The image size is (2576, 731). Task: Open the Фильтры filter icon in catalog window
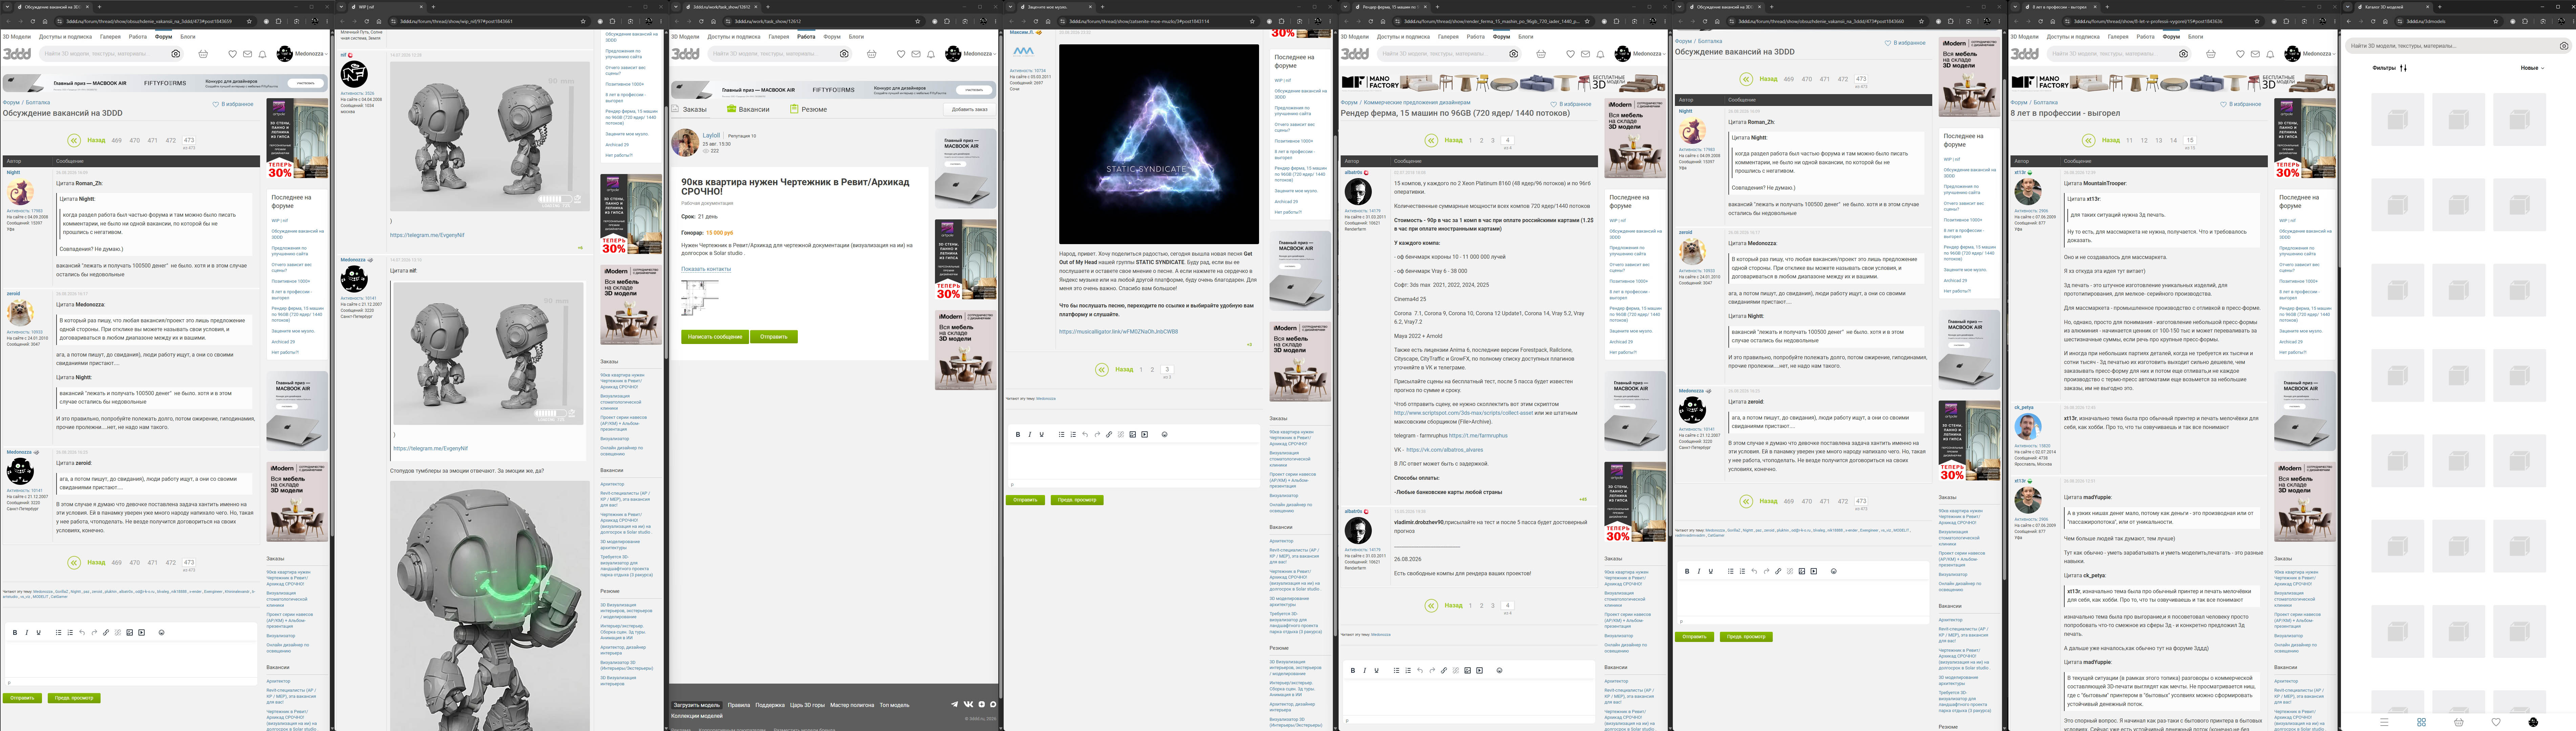click(2403, 68)
